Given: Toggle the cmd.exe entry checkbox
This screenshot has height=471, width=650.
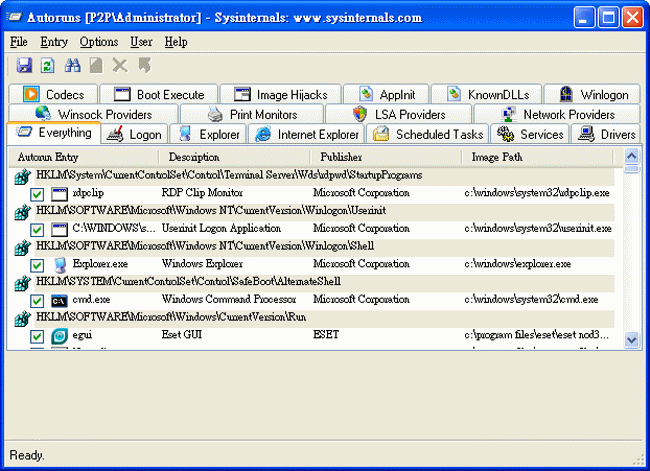Looking at the screenshot, I should click(x=38, y=301).
